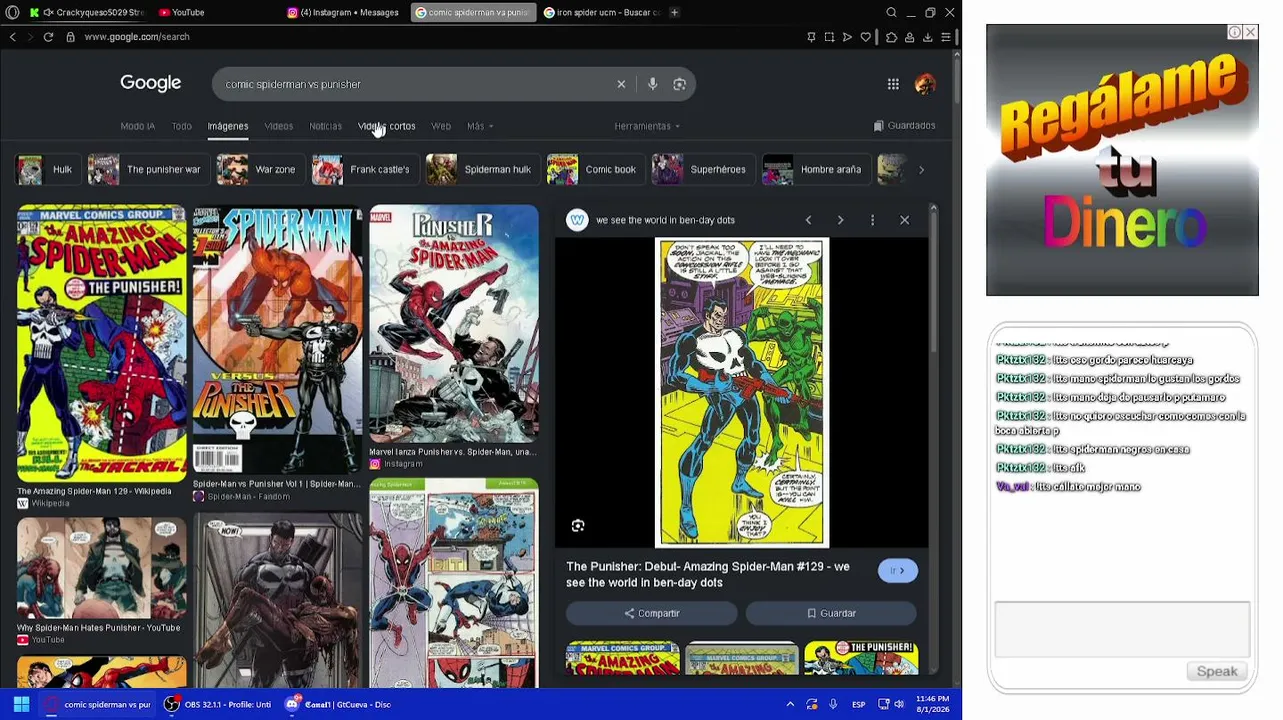
Task: Click Compartir button in preview panel
Action: click(x=651, y=613)
